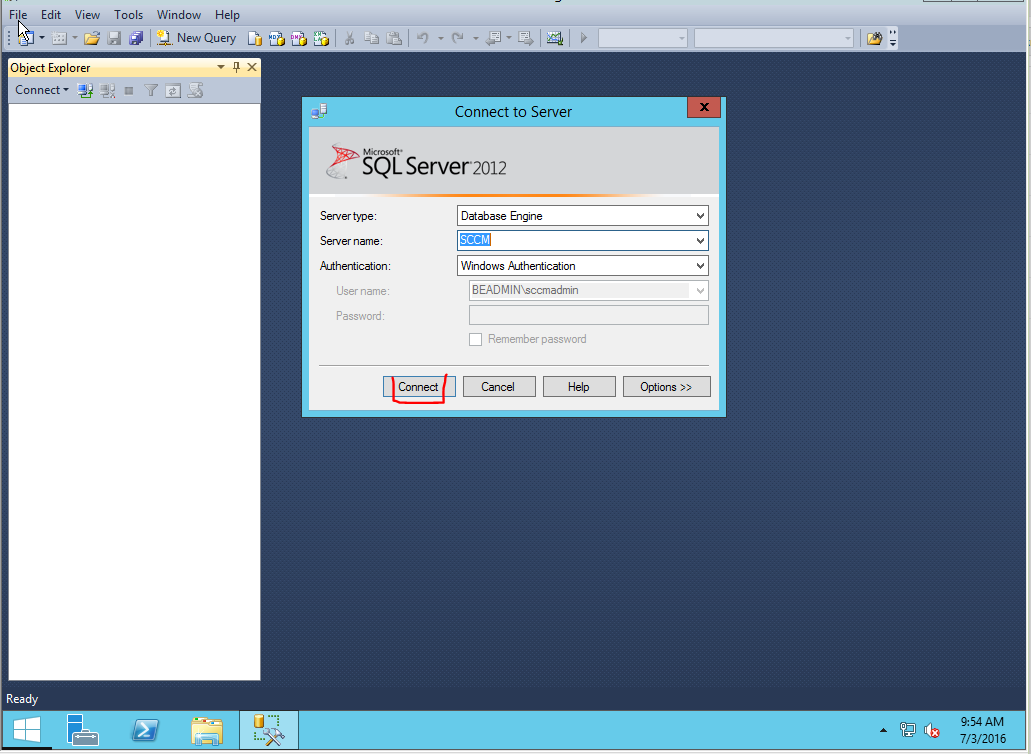The image size is (1031, 754).
Task: Open the Tools menu
Action: coord(128,14)
